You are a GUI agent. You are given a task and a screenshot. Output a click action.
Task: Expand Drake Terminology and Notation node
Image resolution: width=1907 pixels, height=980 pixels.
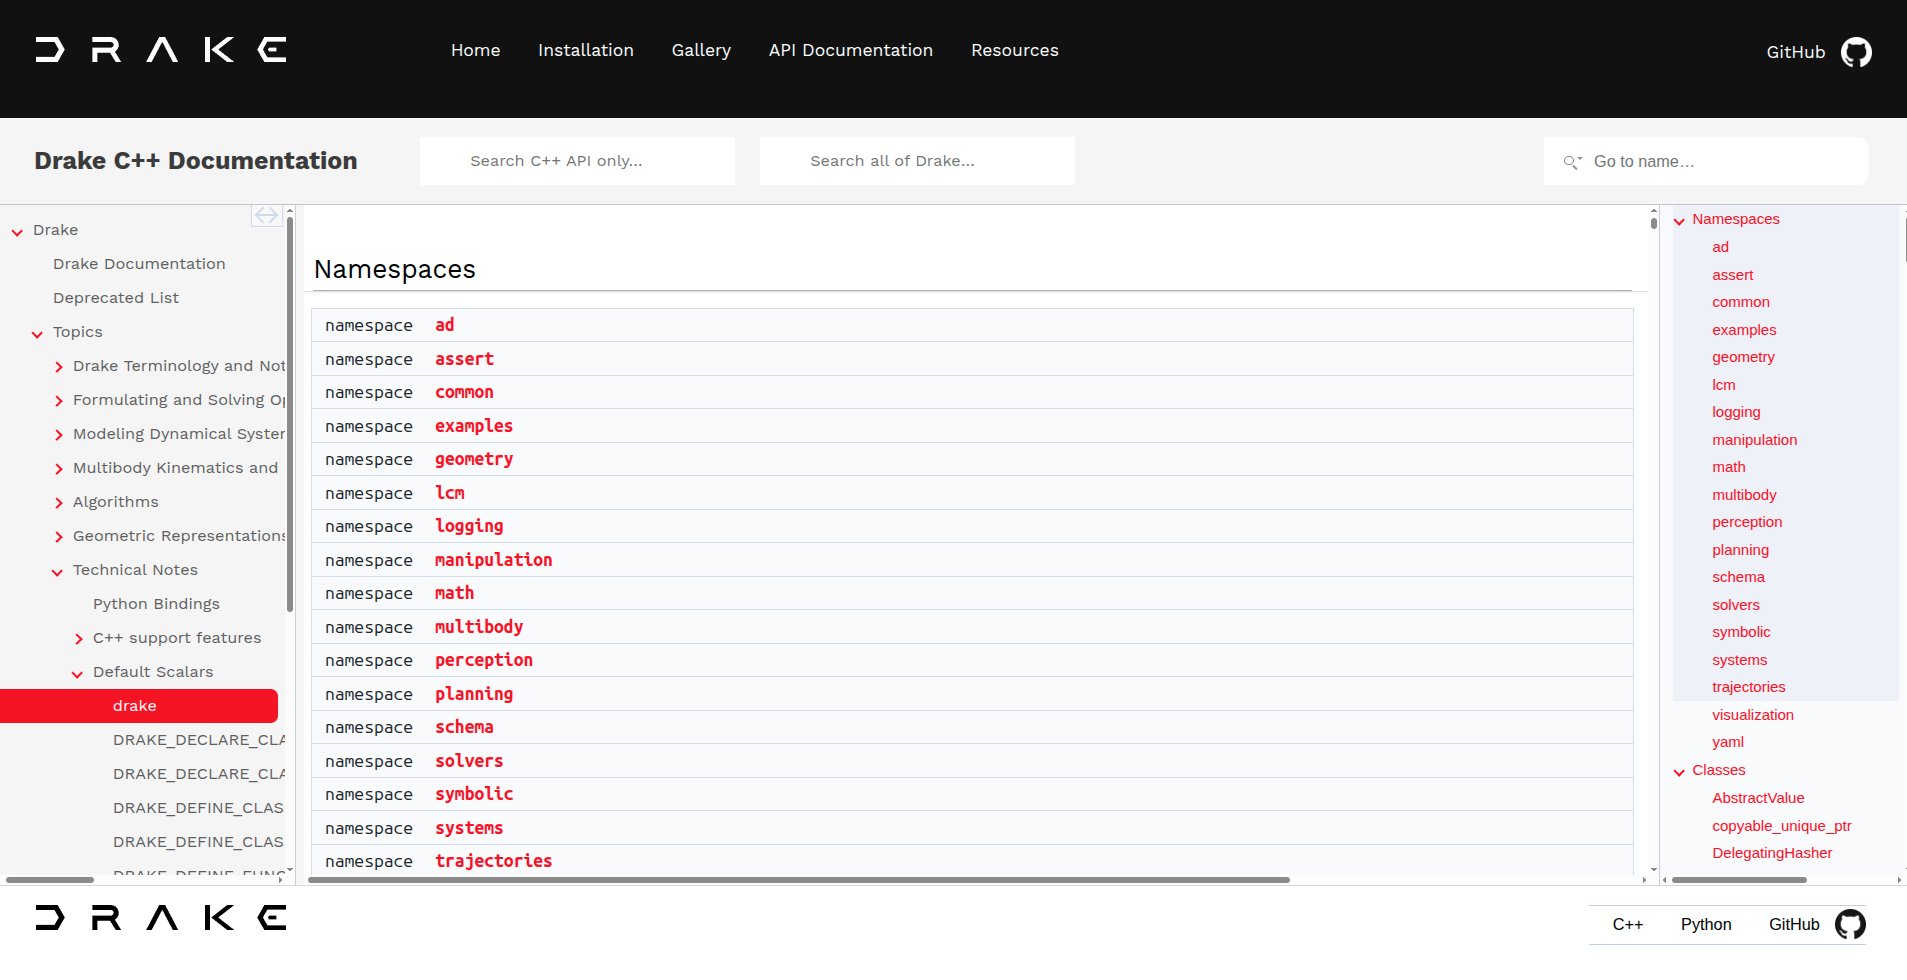click(x=59, y=367)
